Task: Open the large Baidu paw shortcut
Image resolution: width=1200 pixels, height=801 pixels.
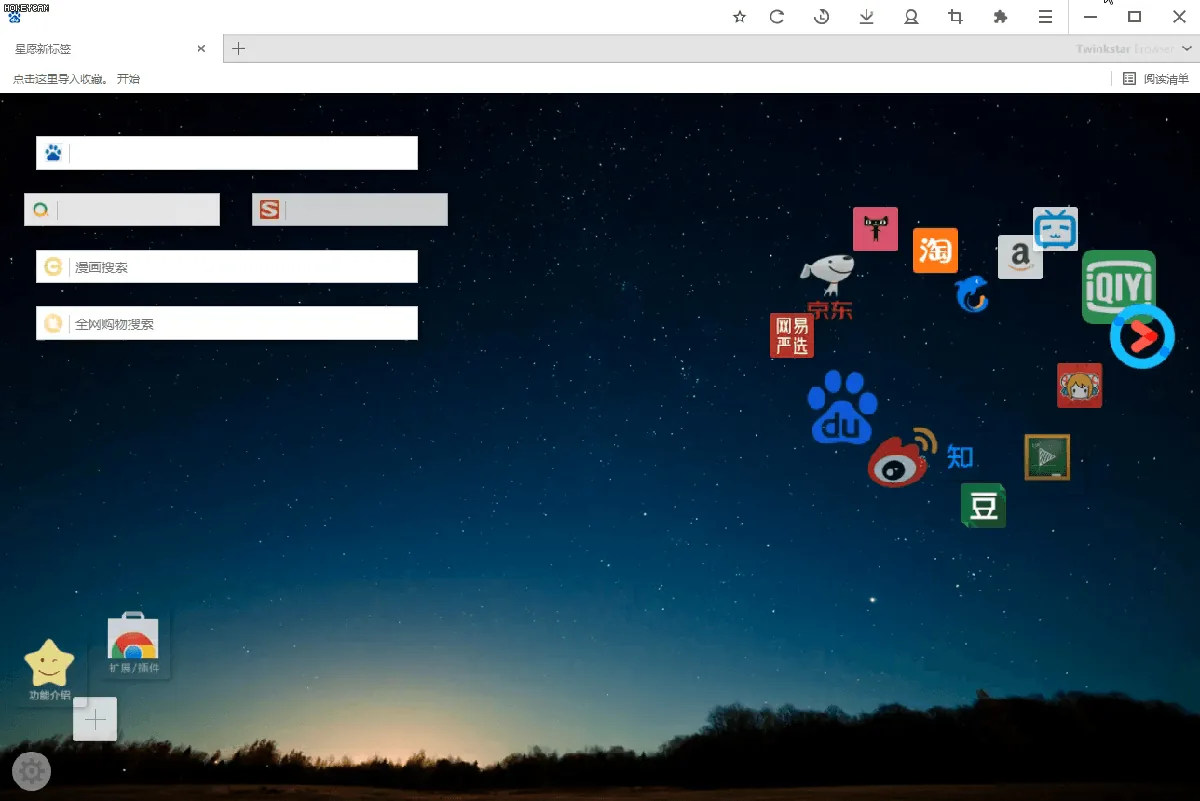Action: [x=843, y=407]
